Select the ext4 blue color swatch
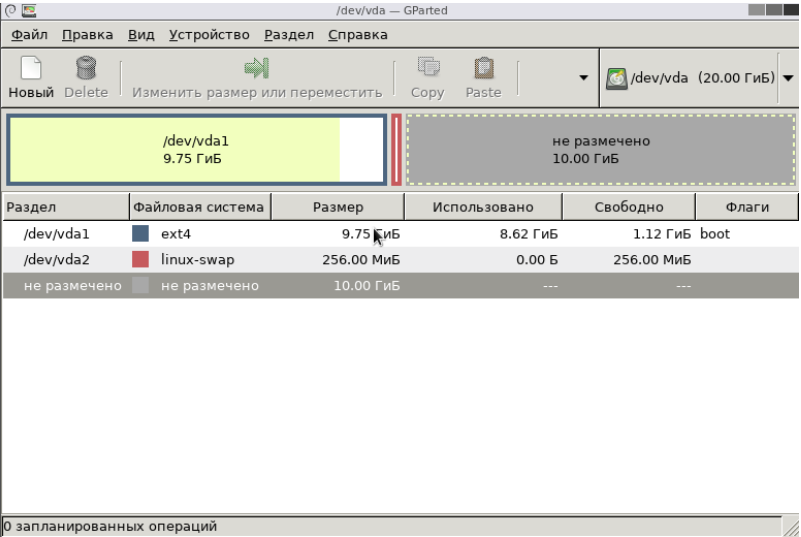The width and height of the screenshot is (801, 537). [x=140, y=234]
